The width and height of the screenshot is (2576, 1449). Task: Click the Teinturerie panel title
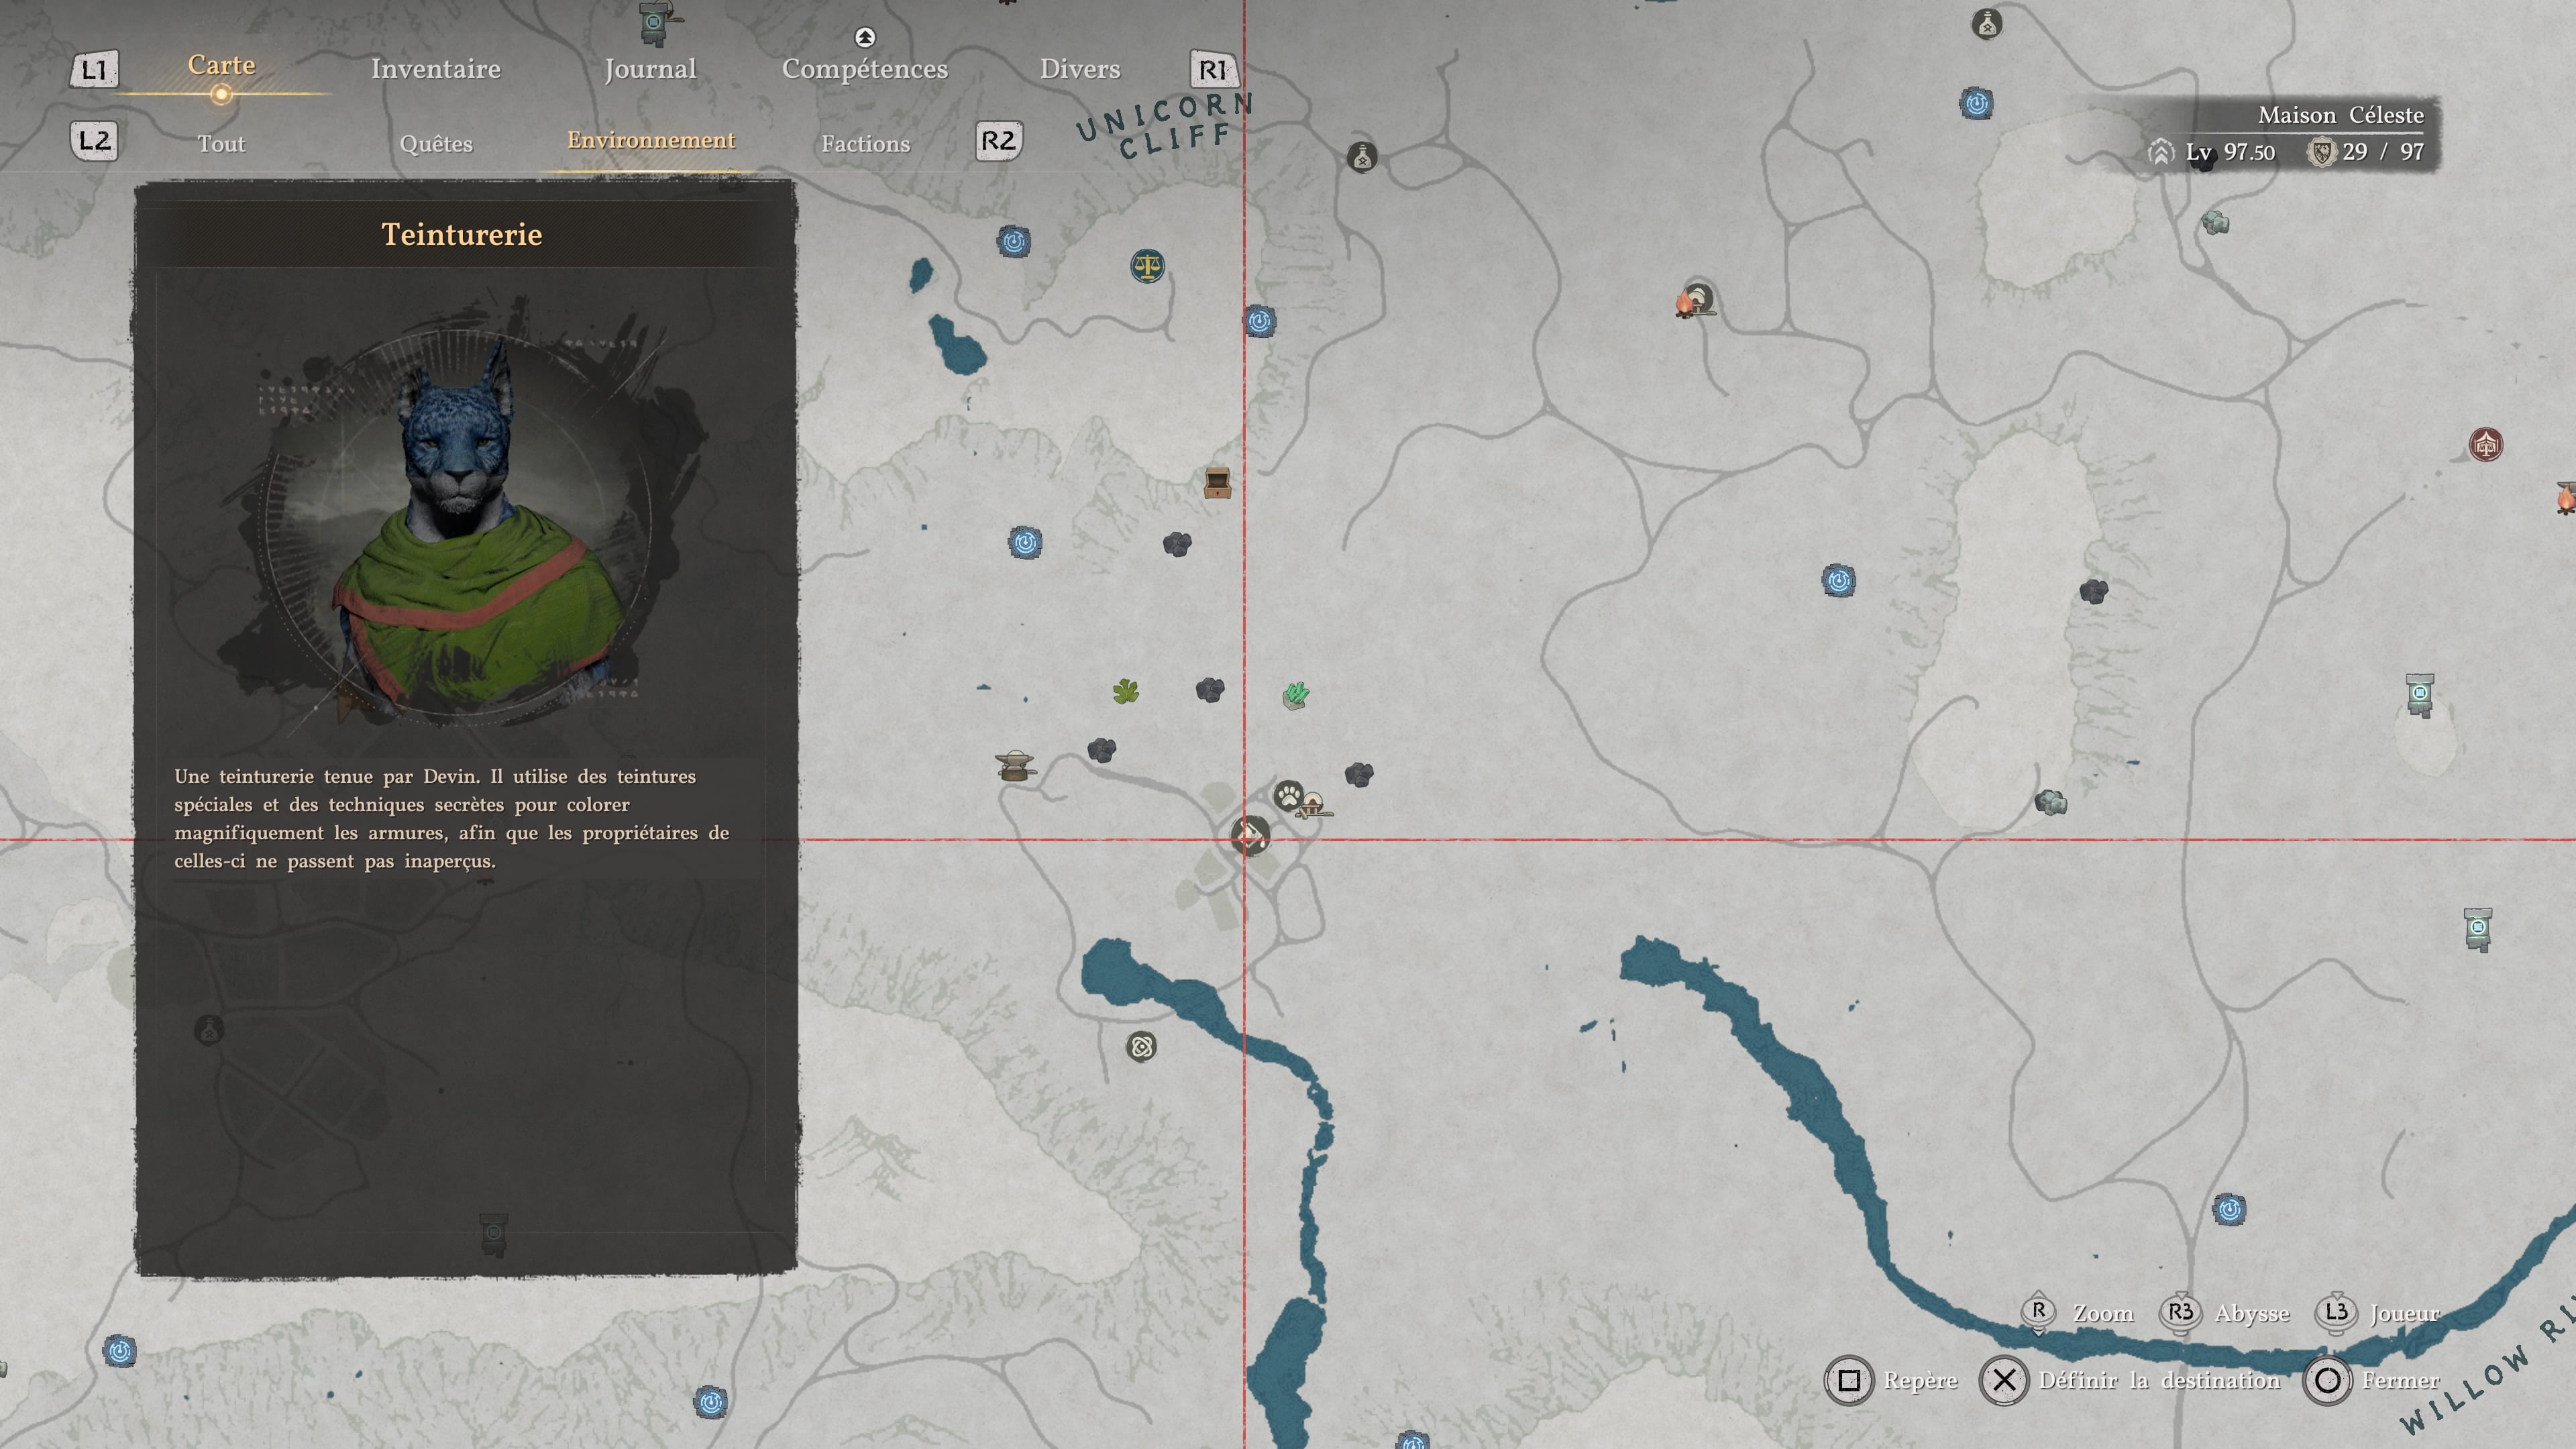point(462,234)
